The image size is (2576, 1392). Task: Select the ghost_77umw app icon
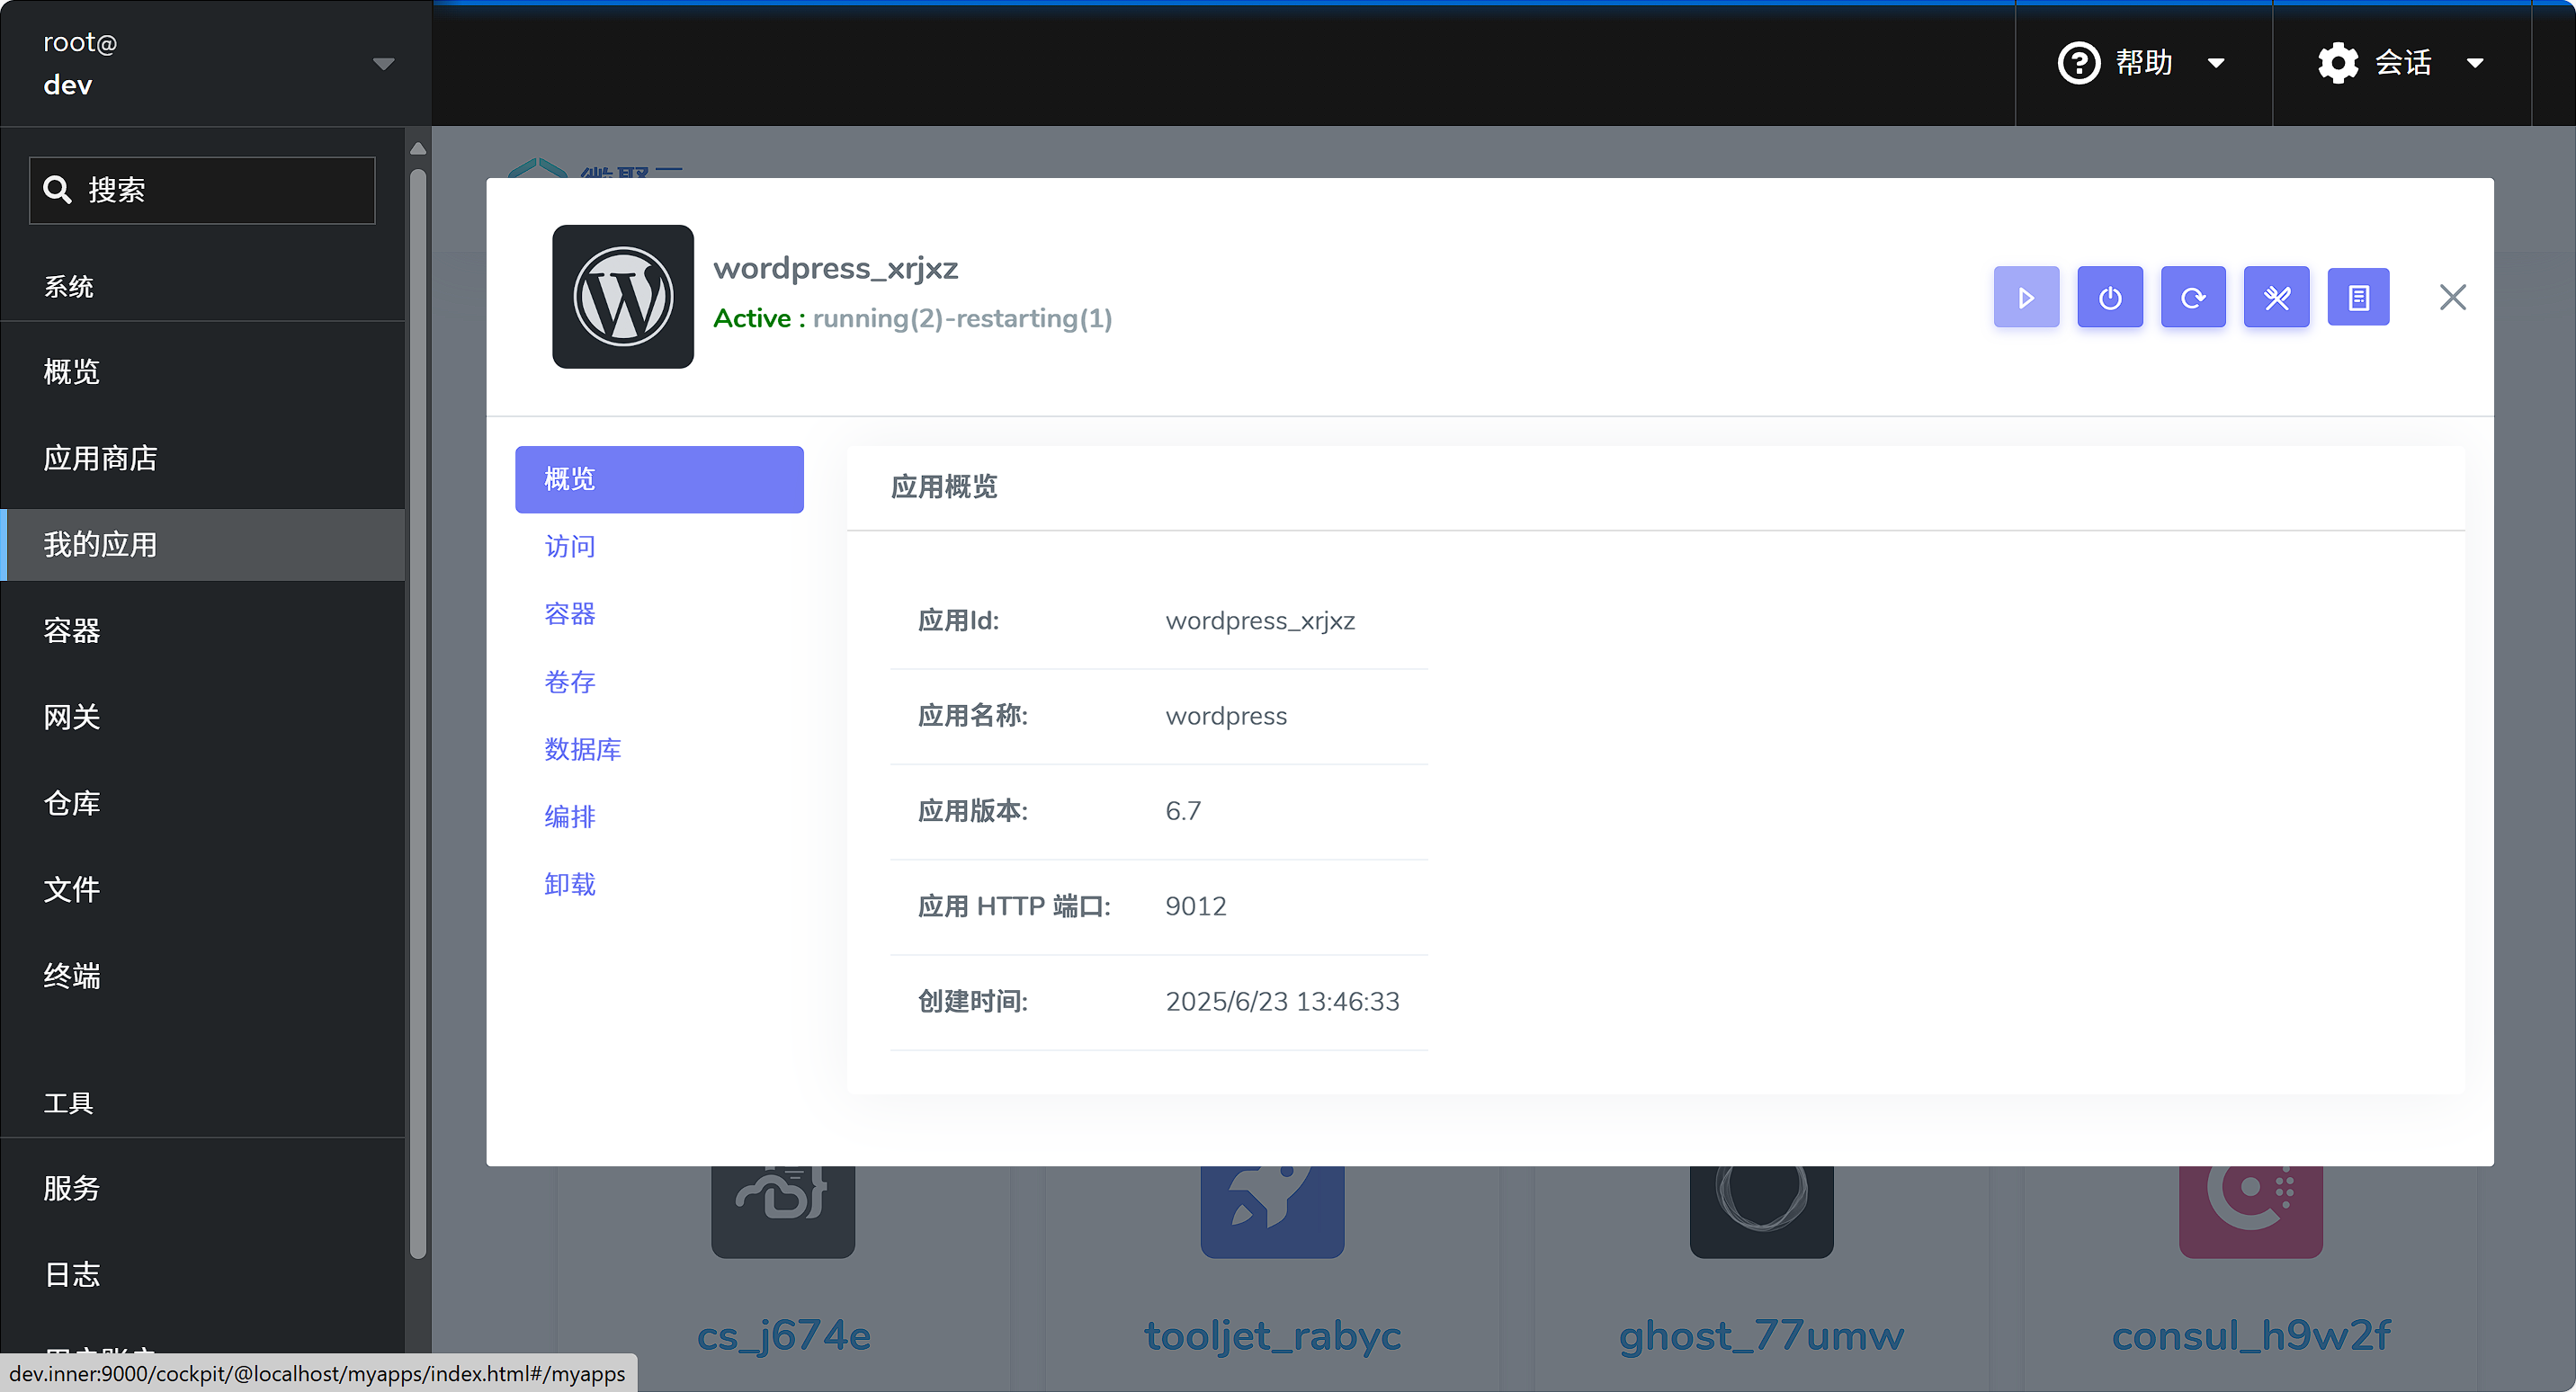pos(1761,1210)
